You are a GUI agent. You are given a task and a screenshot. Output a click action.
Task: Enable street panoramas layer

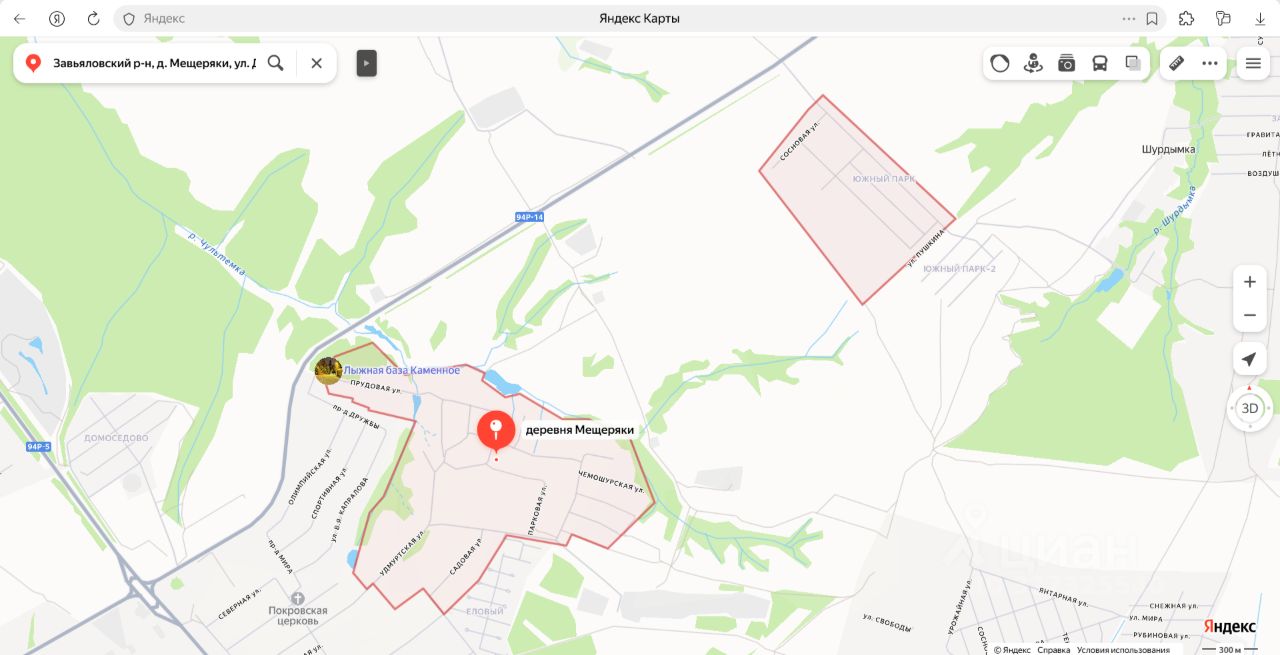tap(1033, 63)
